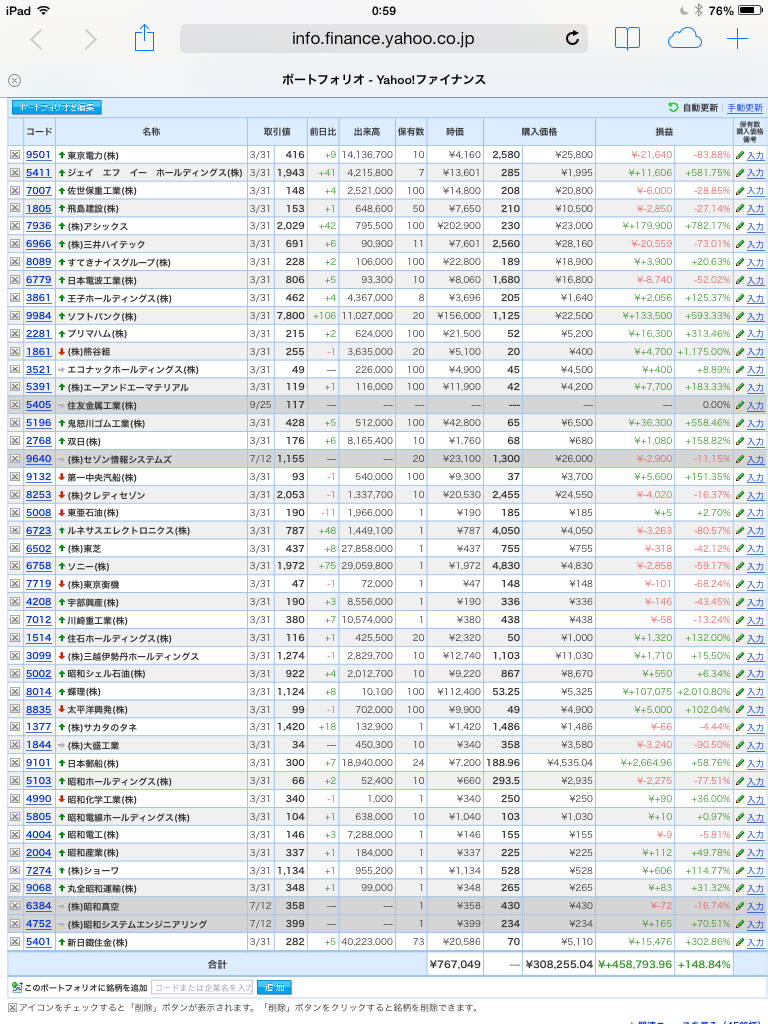Check the delete box for 佐世保重工業(株)
Screen dimensions: 768x1024
pyautogui.click(x=14, y=191)
